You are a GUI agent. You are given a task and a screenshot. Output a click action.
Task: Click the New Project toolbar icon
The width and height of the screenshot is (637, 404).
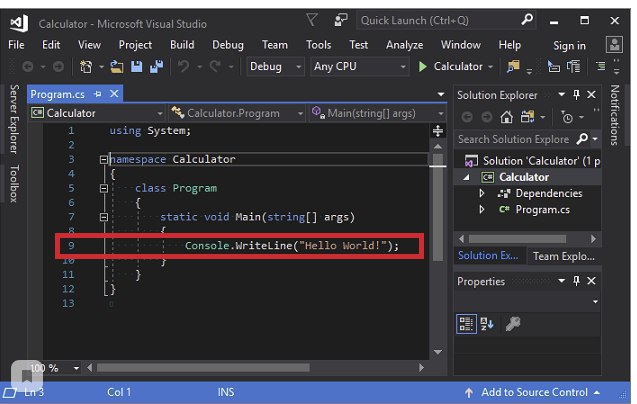pyautogui.click(x=86, y=66)
